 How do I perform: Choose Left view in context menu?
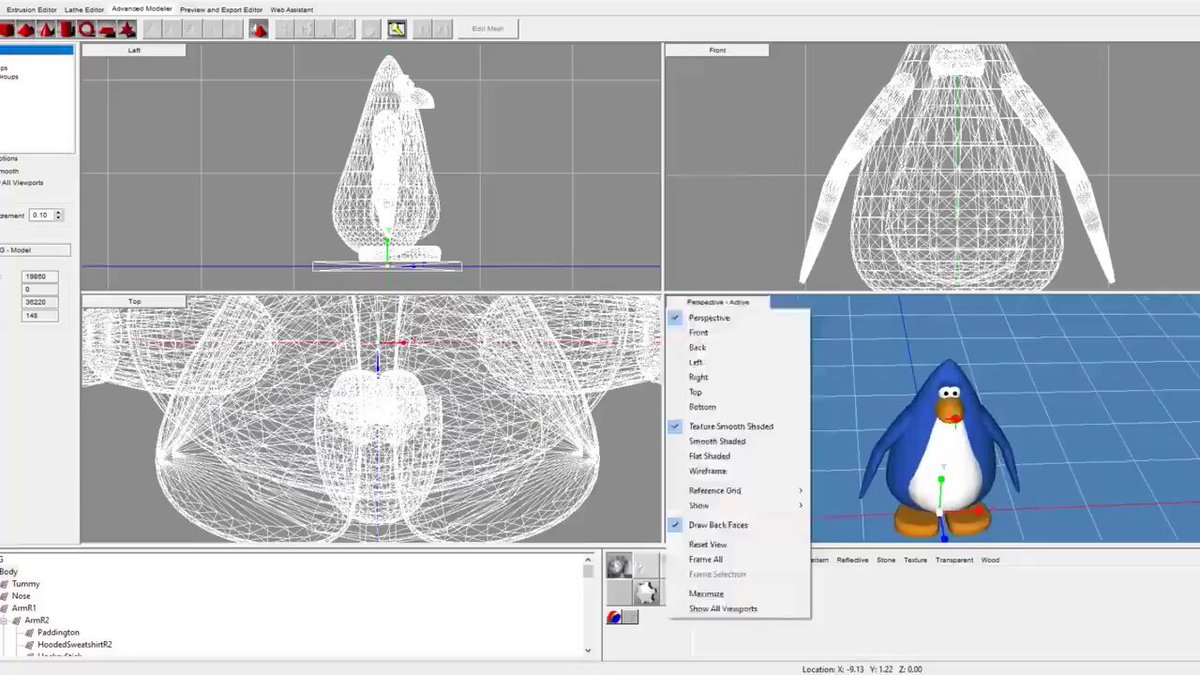tap(696, 363)
